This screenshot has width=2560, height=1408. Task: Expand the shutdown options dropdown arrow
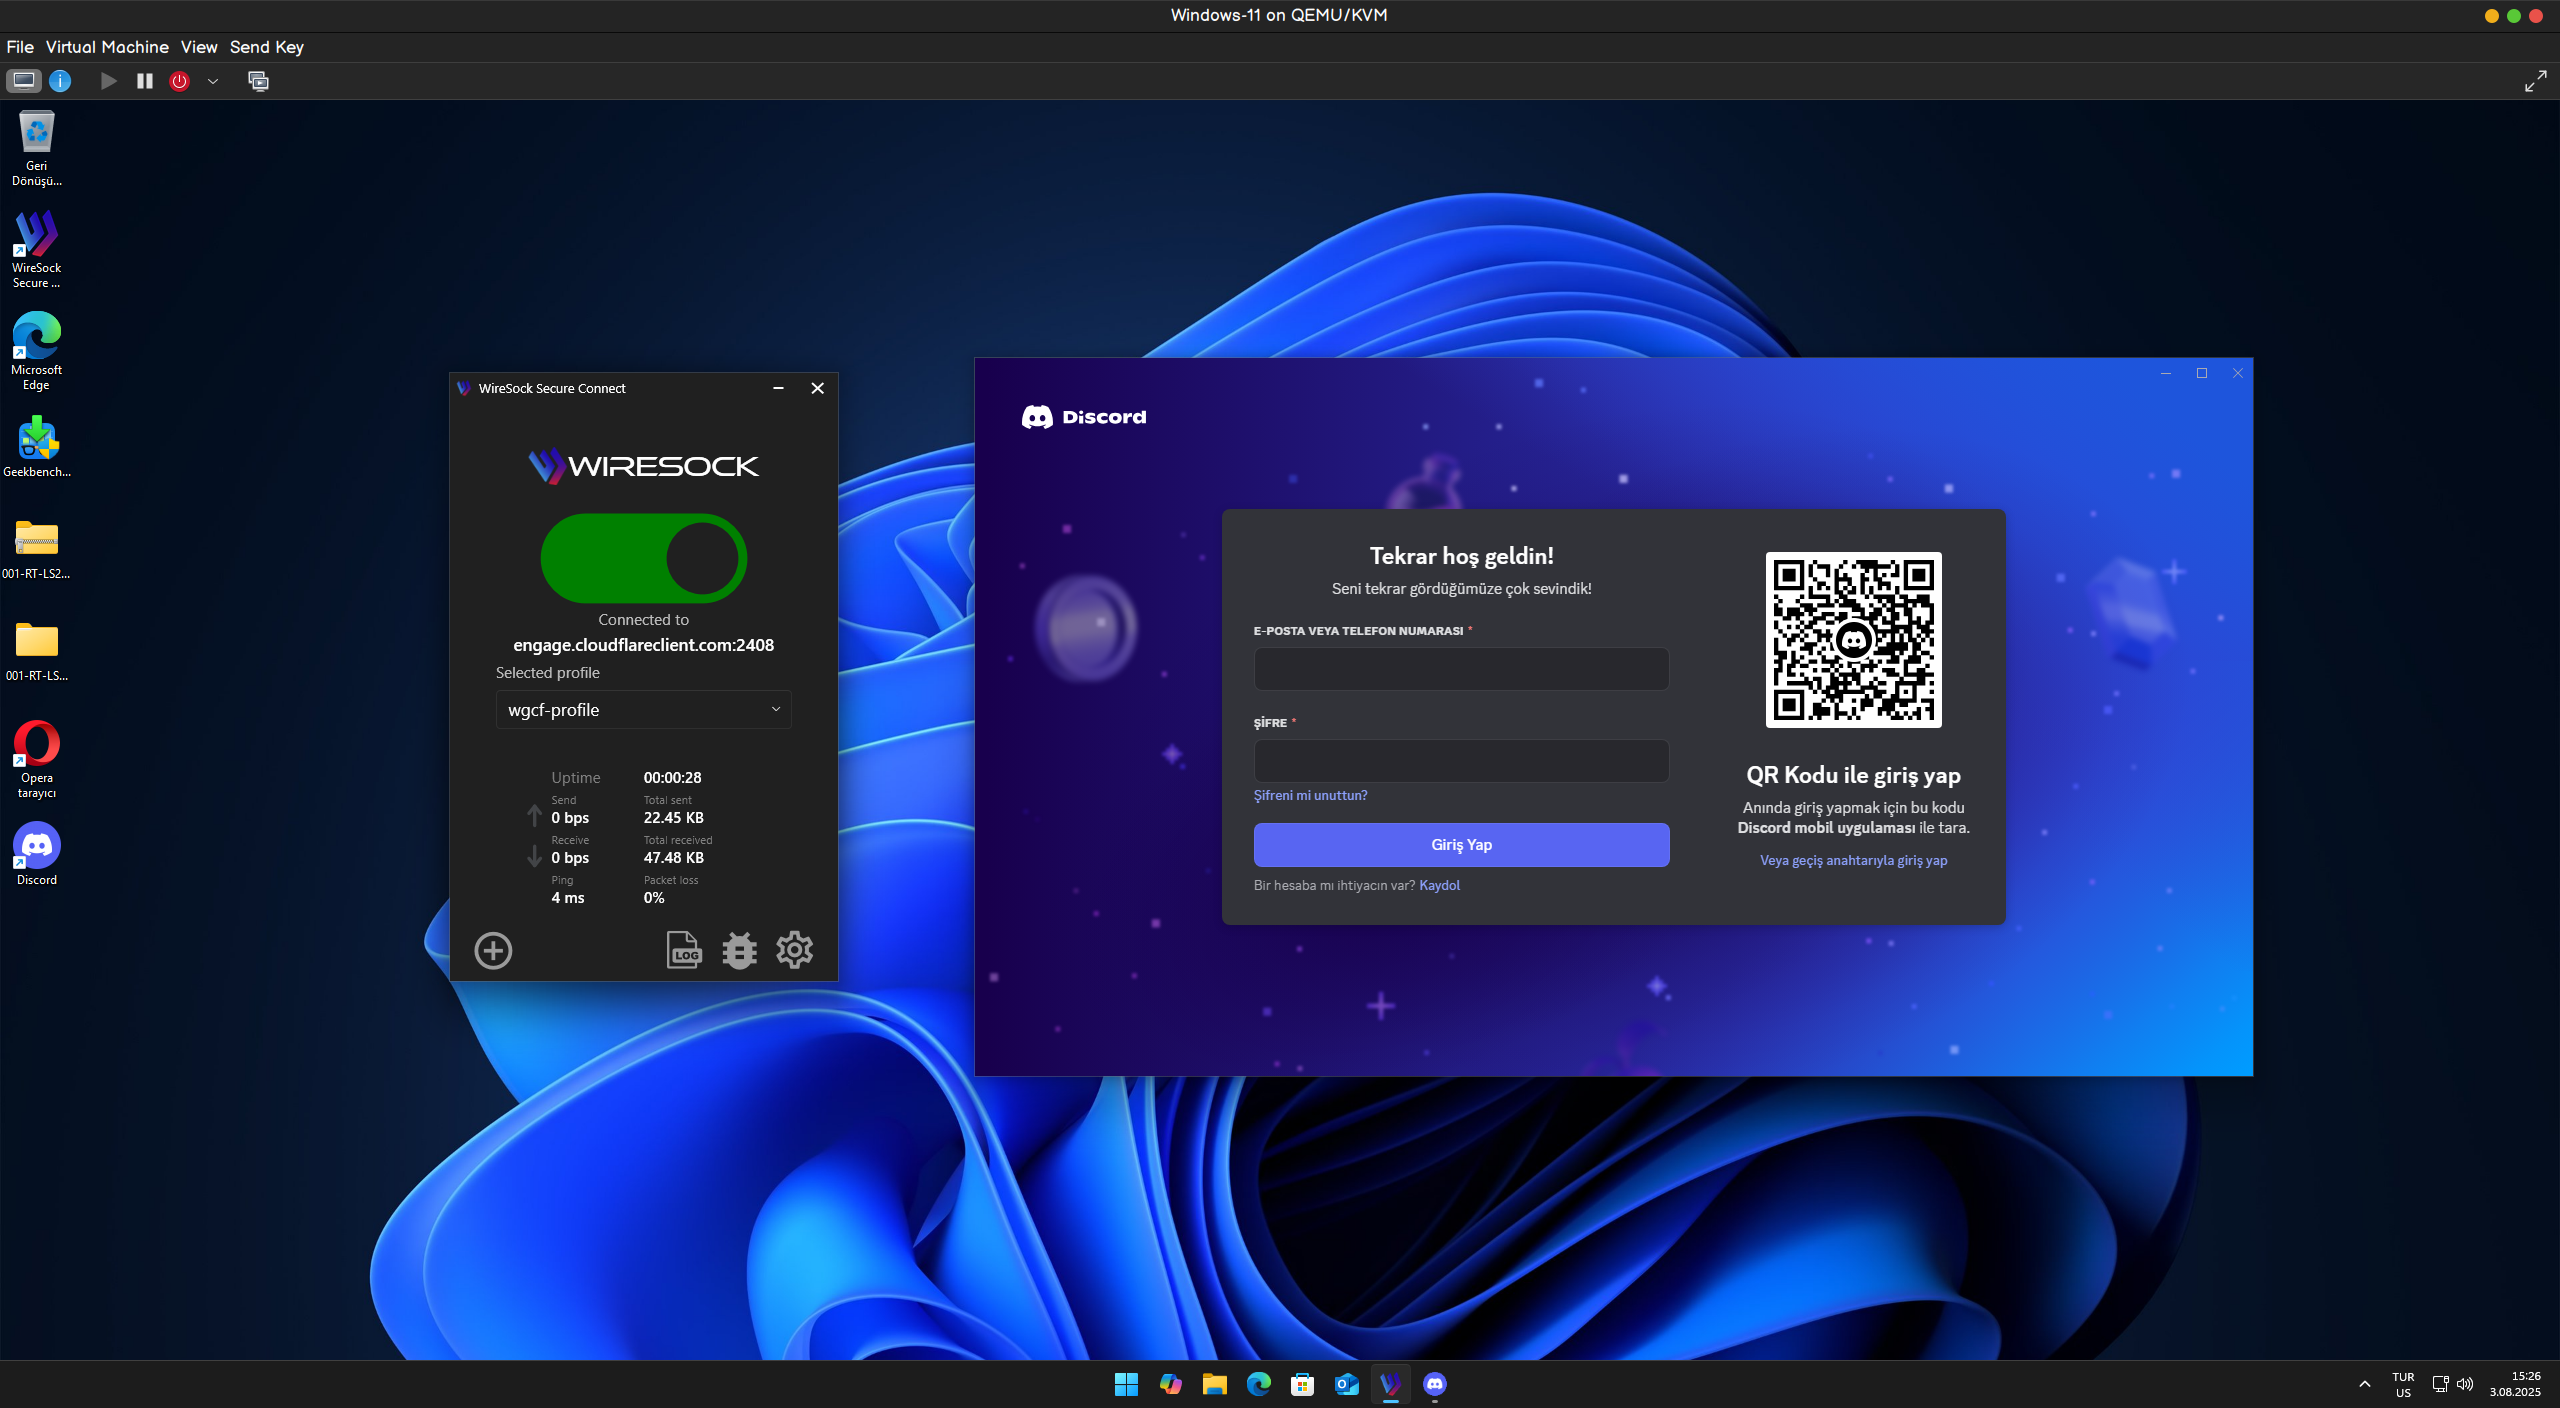(x=213, y=81)
